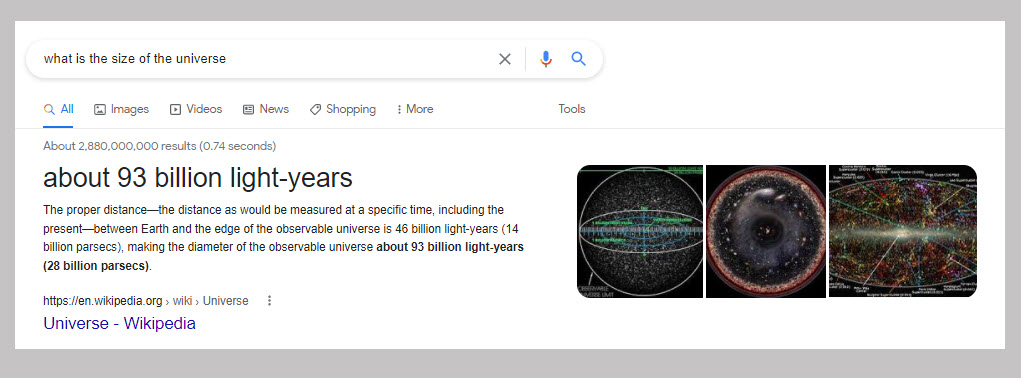Open the Tools options
The height and width of the screenshot is (378, 1021).
[572, 109]
